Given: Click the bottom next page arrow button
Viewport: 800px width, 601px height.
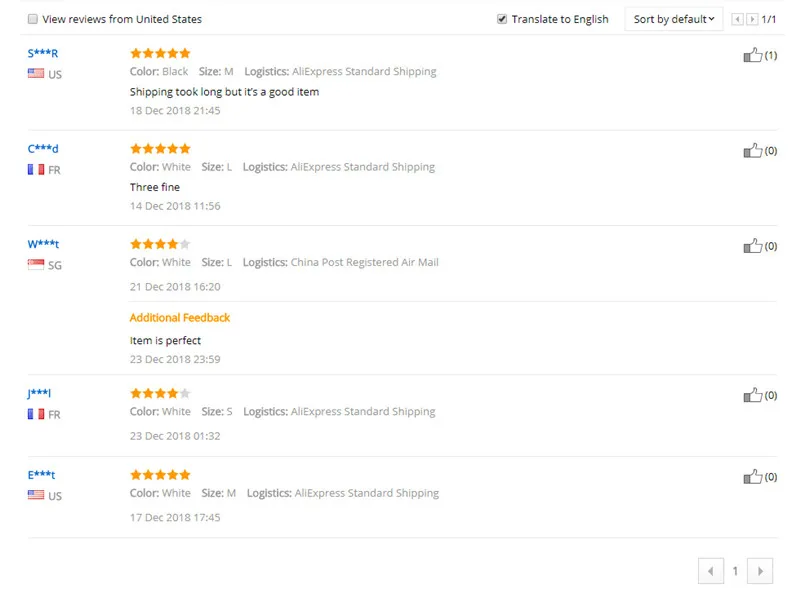Looking at the screenshot, I should (x=760, y=571).
